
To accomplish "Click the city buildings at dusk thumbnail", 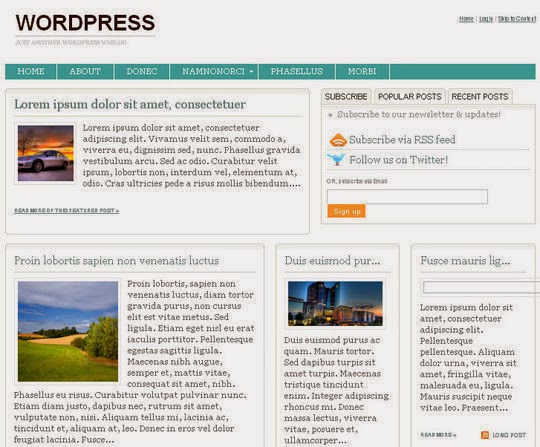I will click(335, 303).
